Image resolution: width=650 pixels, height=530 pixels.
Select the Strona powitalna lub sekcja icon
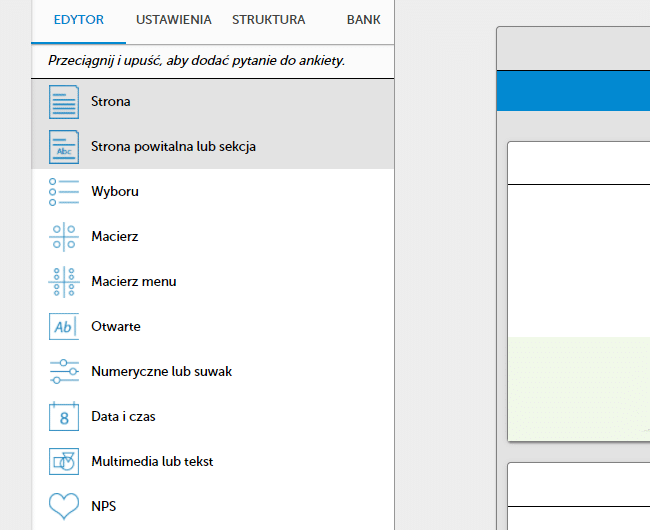[x=64, y=147]
